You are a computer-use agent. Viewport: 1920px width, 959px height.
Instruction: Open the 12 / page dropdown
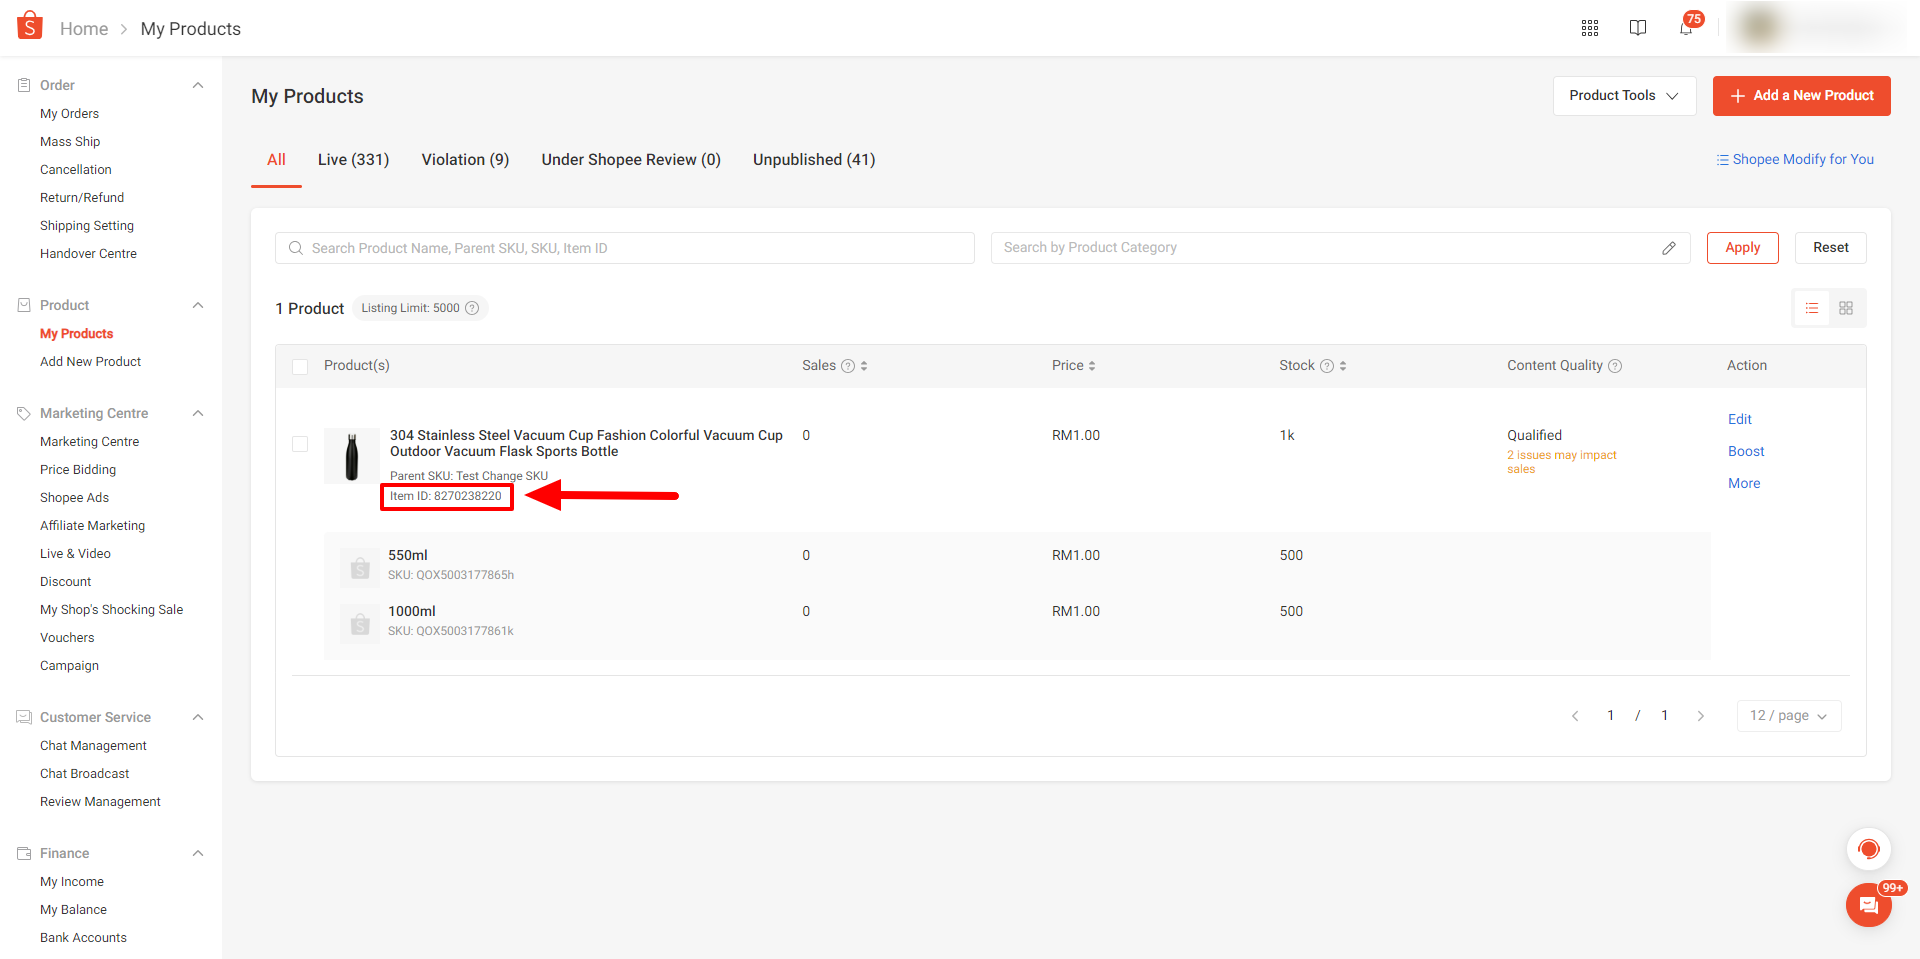pyautogui.click(x=1789, y=716)
